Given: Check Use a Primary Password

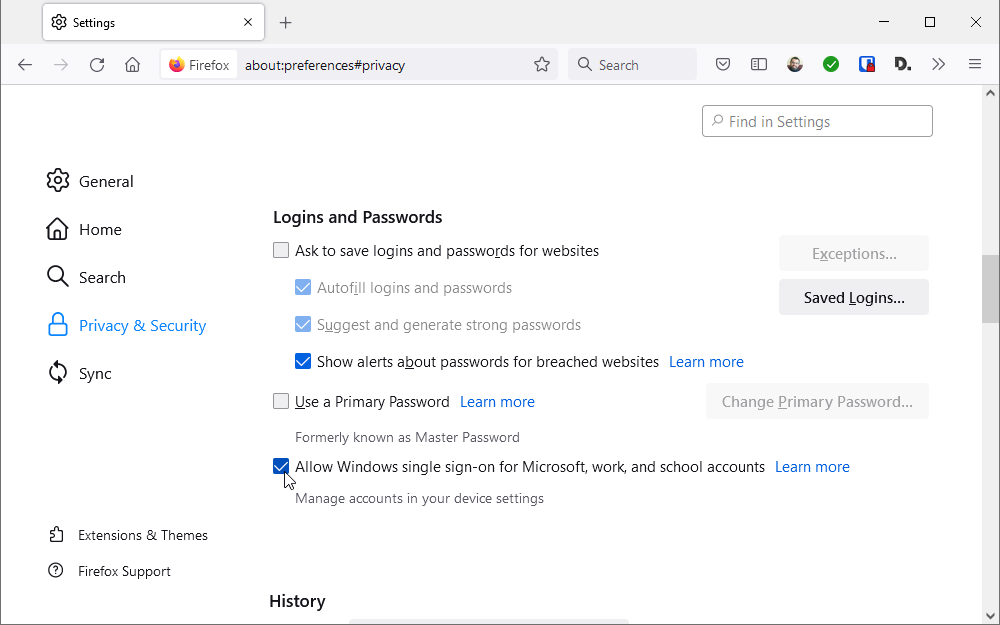Looking at the screenshot, I should click(281, 402).
